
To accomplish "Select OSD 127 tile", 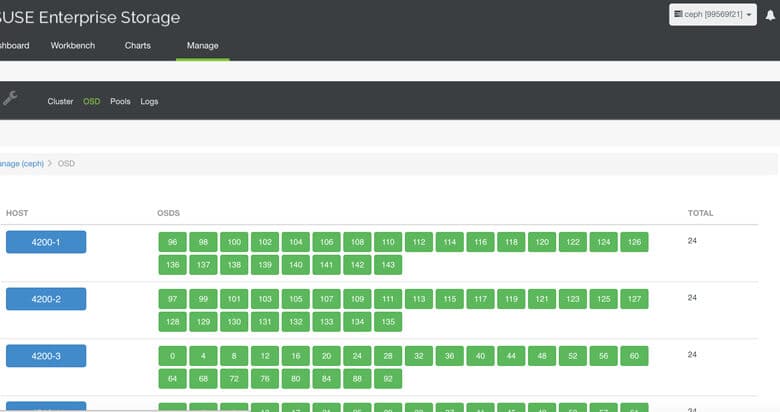I will click(634, 299).
